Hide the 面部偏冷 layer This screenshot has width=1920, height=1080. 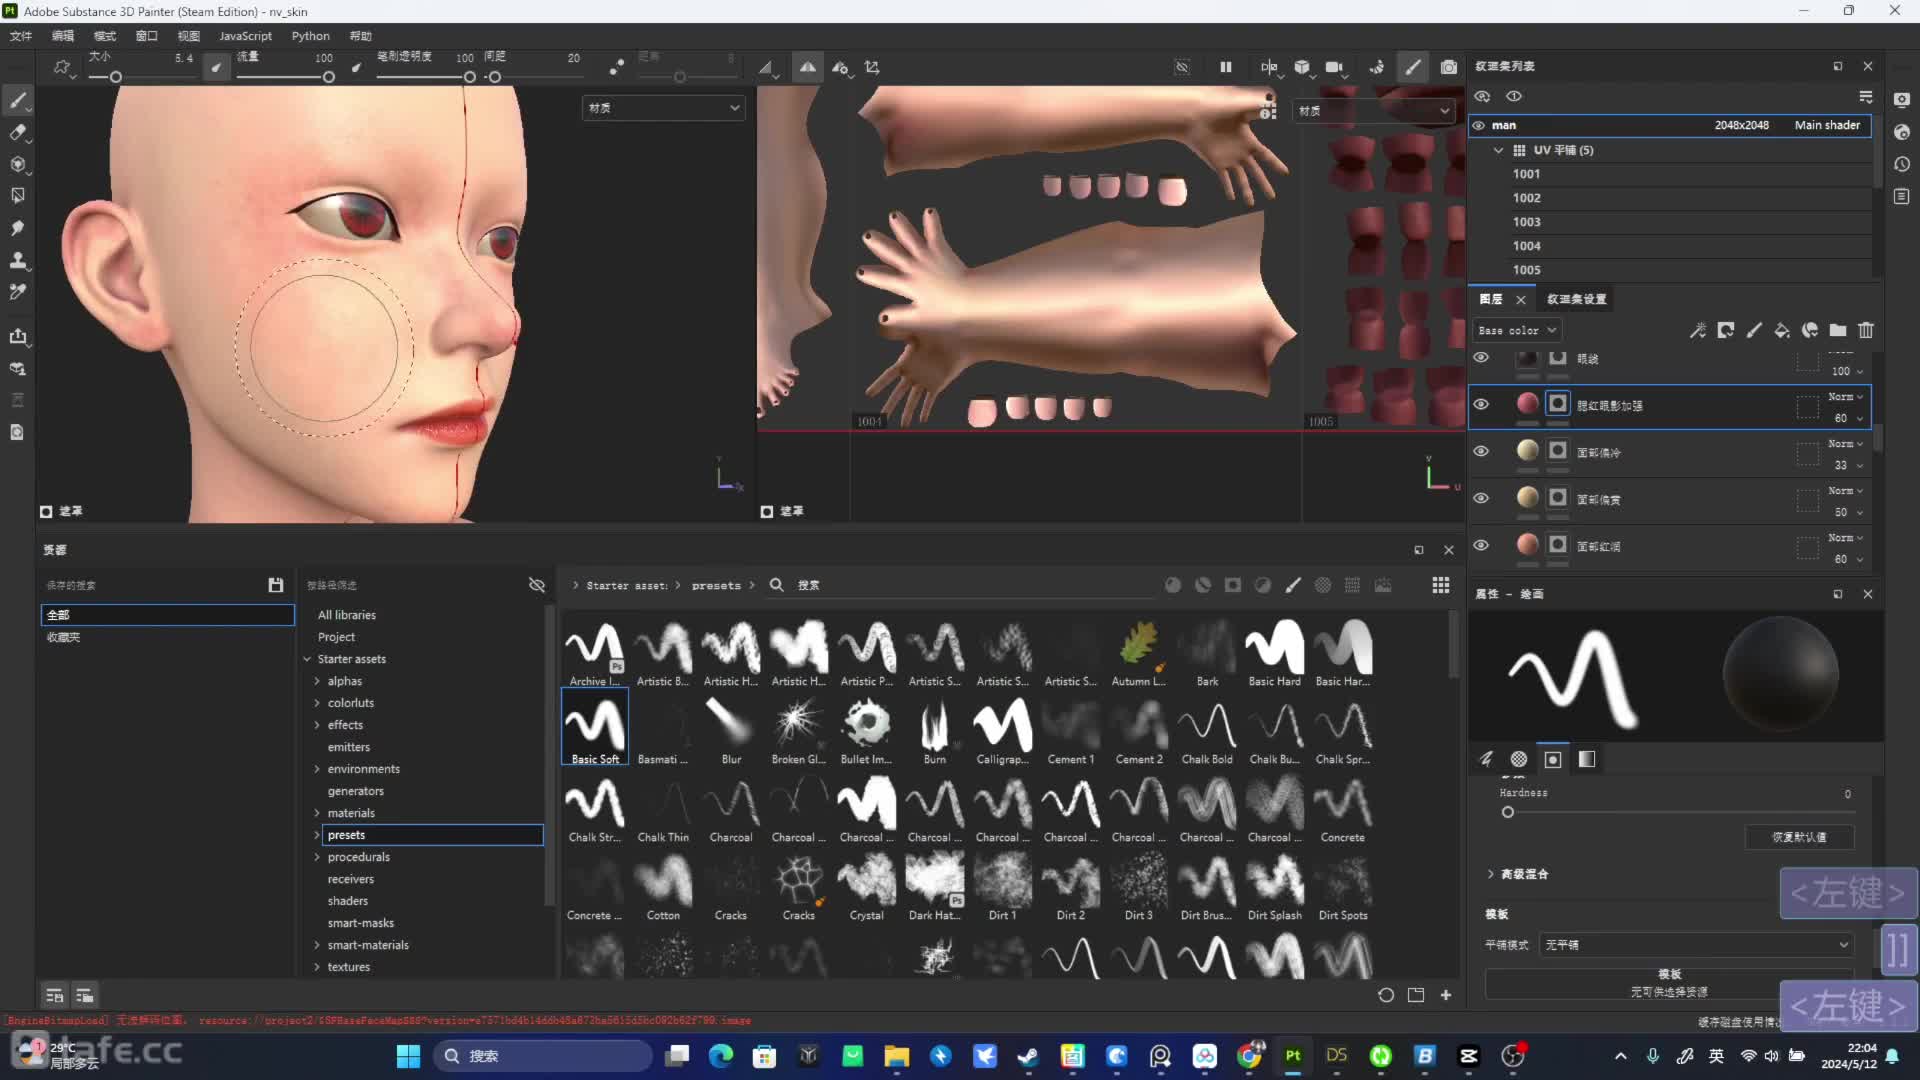(1481, 451)
